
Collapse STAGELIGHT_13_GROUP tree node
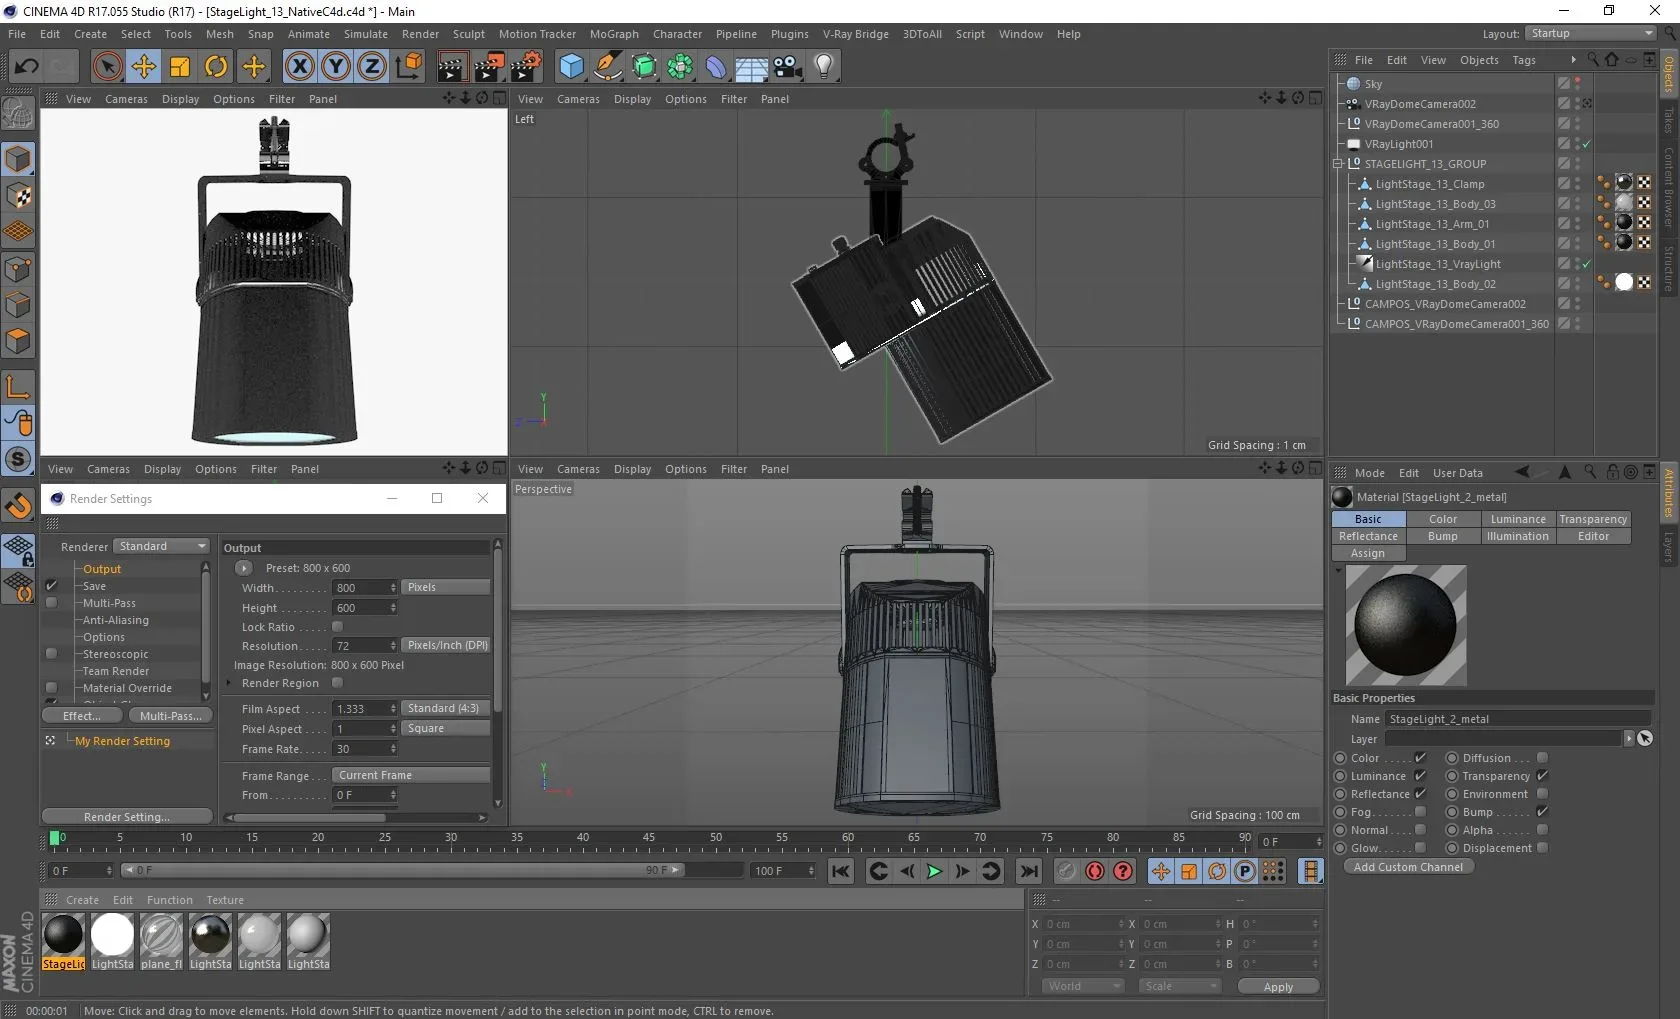click(1338, 164)
